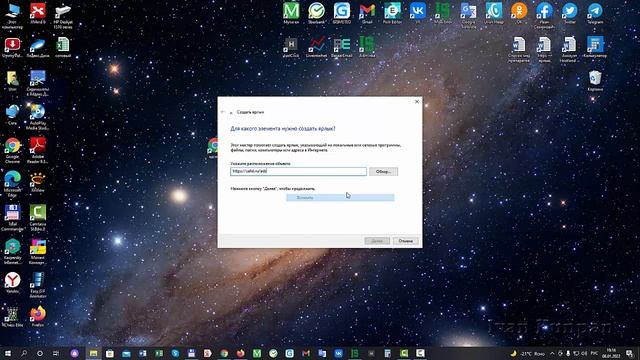Click the back arrow in the shortcut wizard
Image resolution: width=640 pixels, height=360 pixels.
pyautogui.click(x=223, y=112)
